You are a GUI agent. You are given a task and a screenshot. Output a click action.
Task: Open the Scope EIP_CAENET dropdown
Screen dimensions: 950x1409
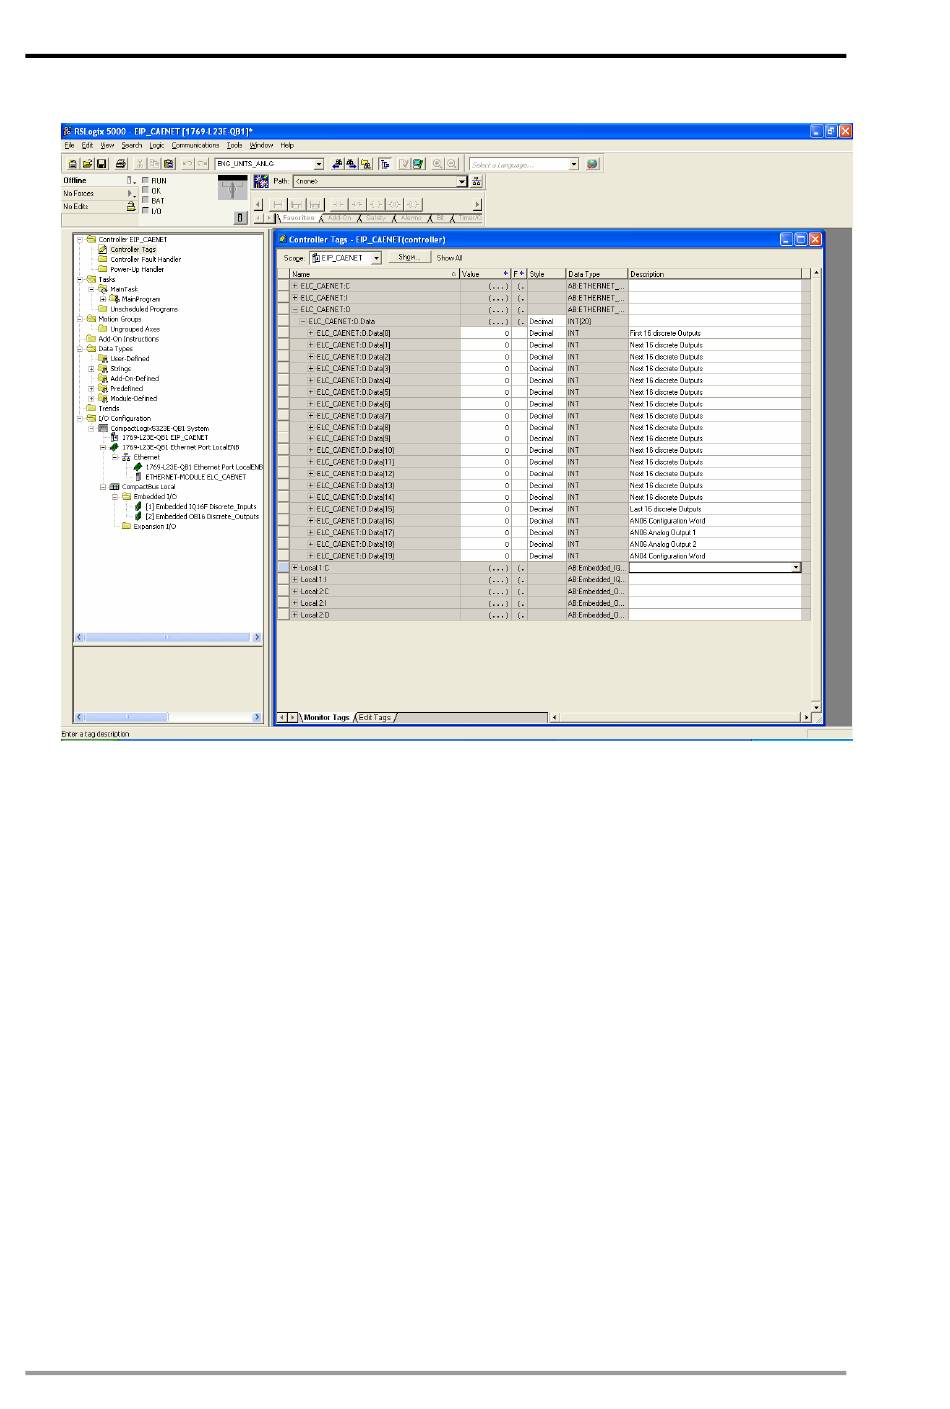pos(376,258)
